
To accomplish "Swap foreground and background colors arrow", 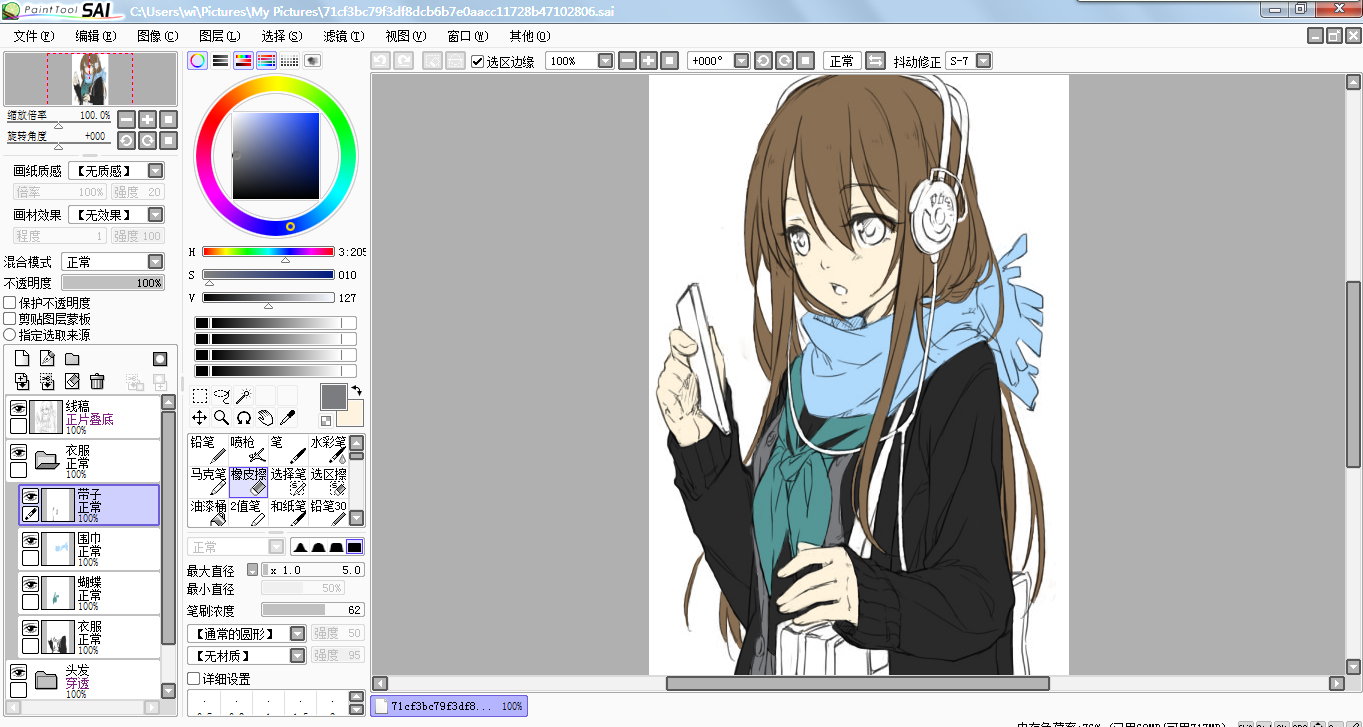I will (x=356, y=391).
